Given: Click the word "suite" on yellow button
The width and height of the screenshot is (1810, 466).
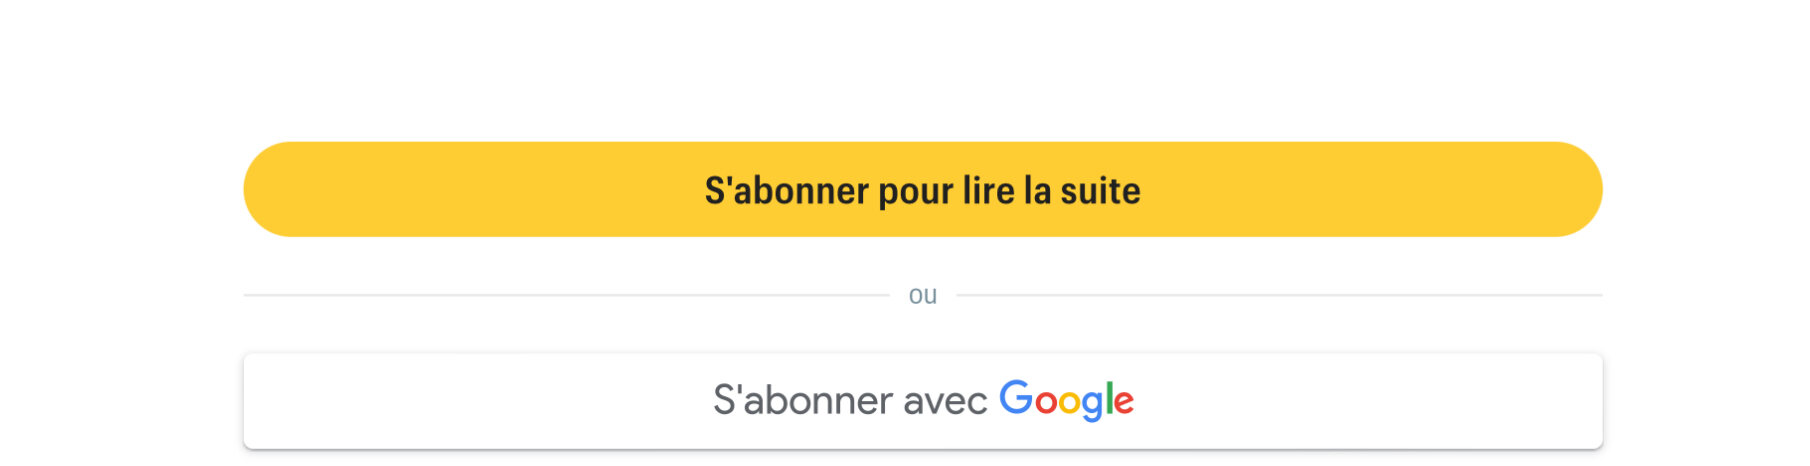Looking at the screenshot, I should (1100, 190).
